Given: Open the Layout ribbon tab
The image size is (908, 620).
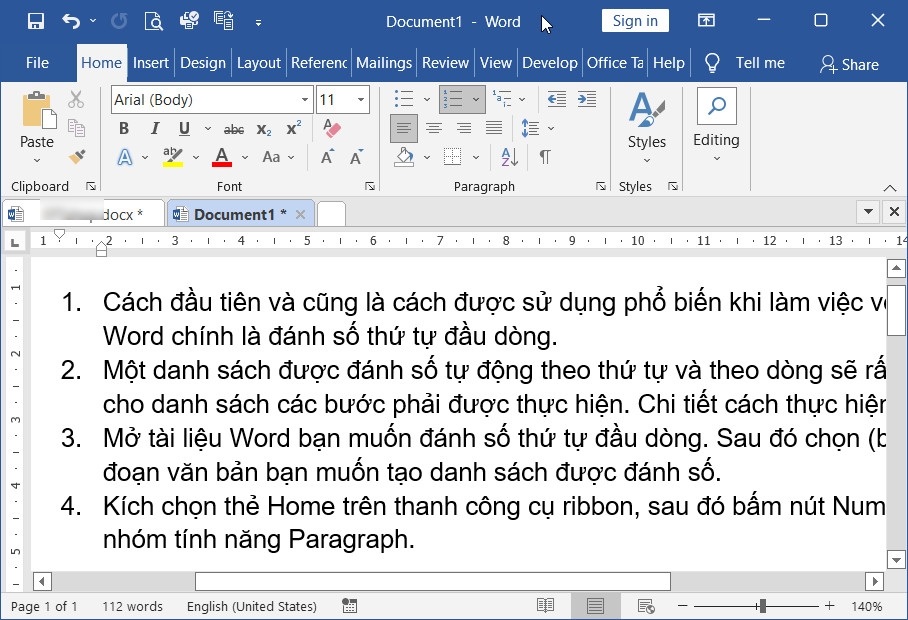Looking at the screenshot, I should [x=258, y=63].
